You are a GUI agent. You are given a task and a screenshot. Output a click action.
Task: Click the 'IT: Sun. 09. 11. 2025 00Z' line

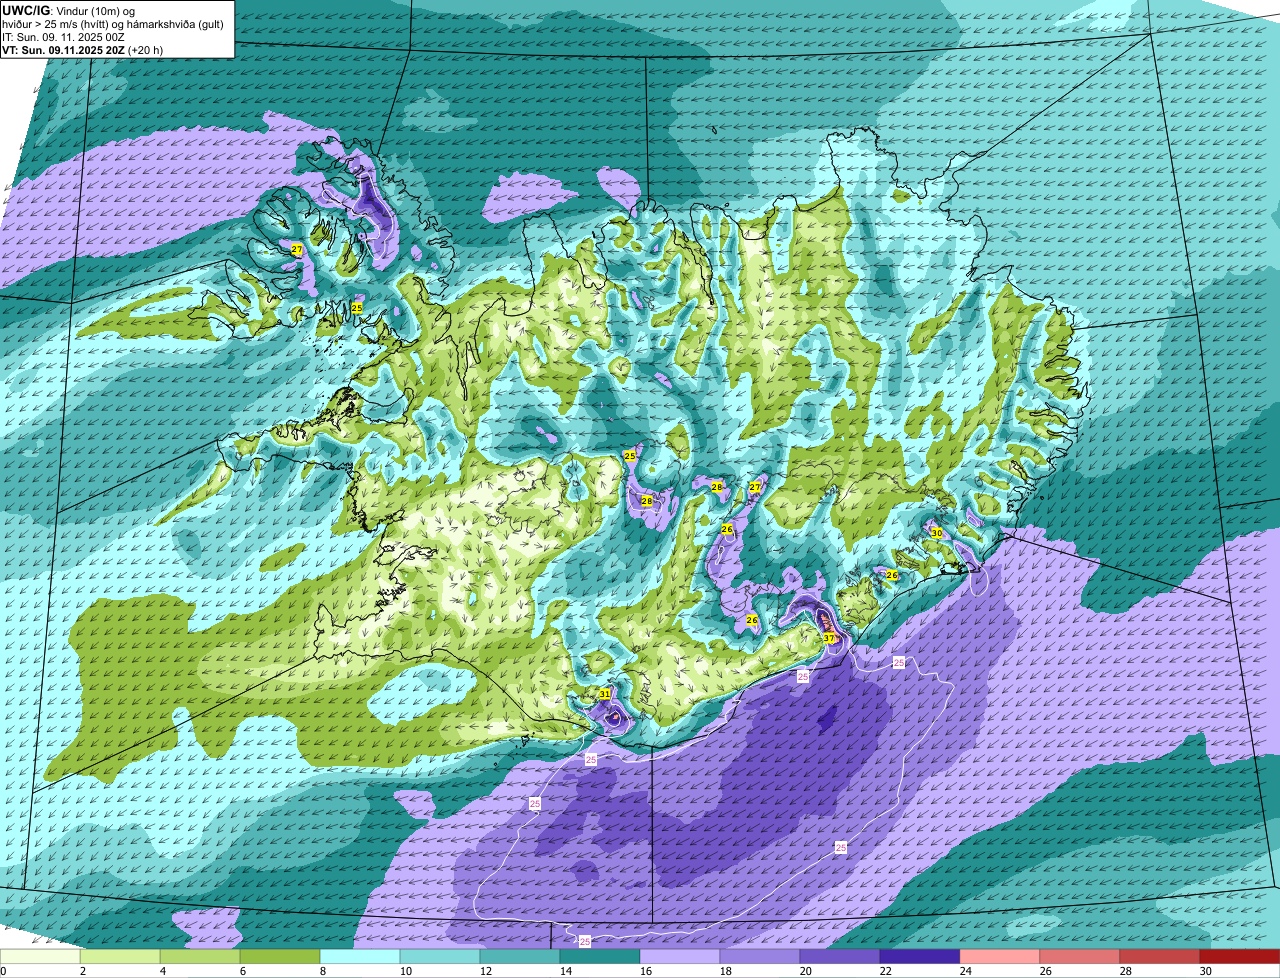point(64,36)
